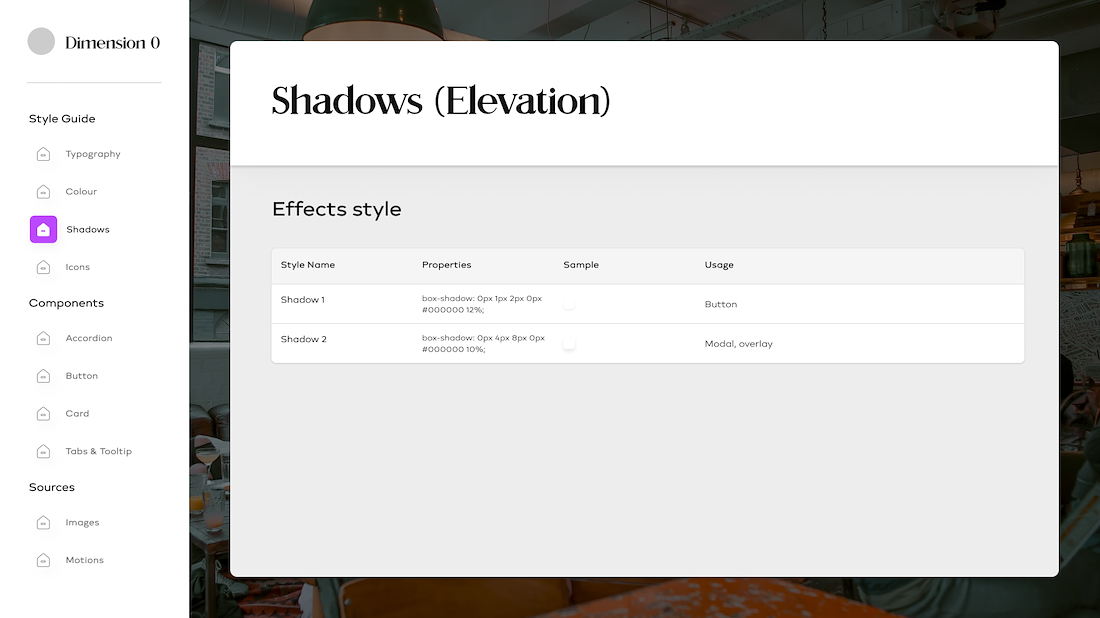
Task: Click the Accordion house icon
Action: point(43,338)
